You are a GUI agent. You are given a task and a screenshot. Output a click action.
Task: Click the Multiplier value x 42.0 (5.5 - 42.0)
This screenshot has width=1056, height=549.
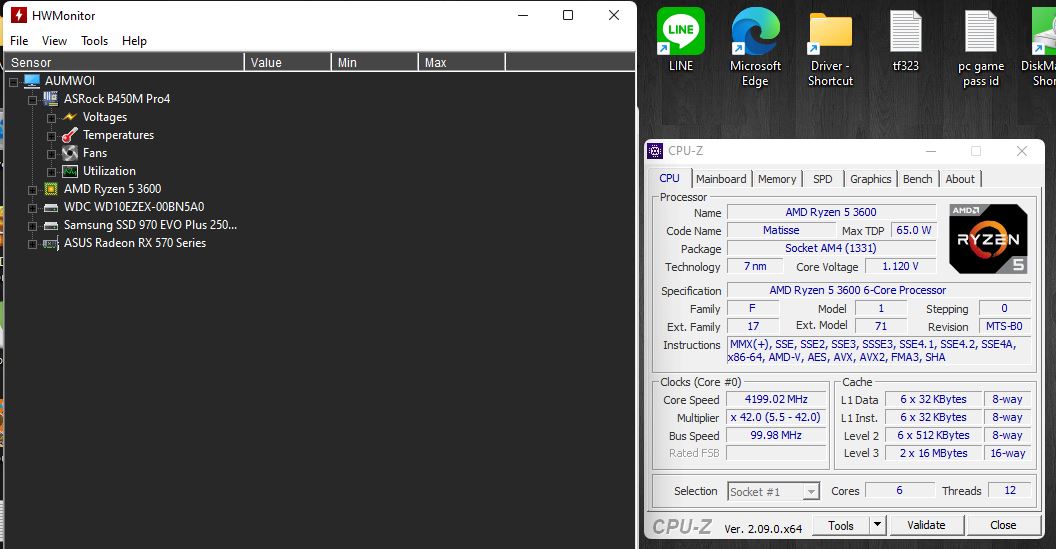point(776,418)
